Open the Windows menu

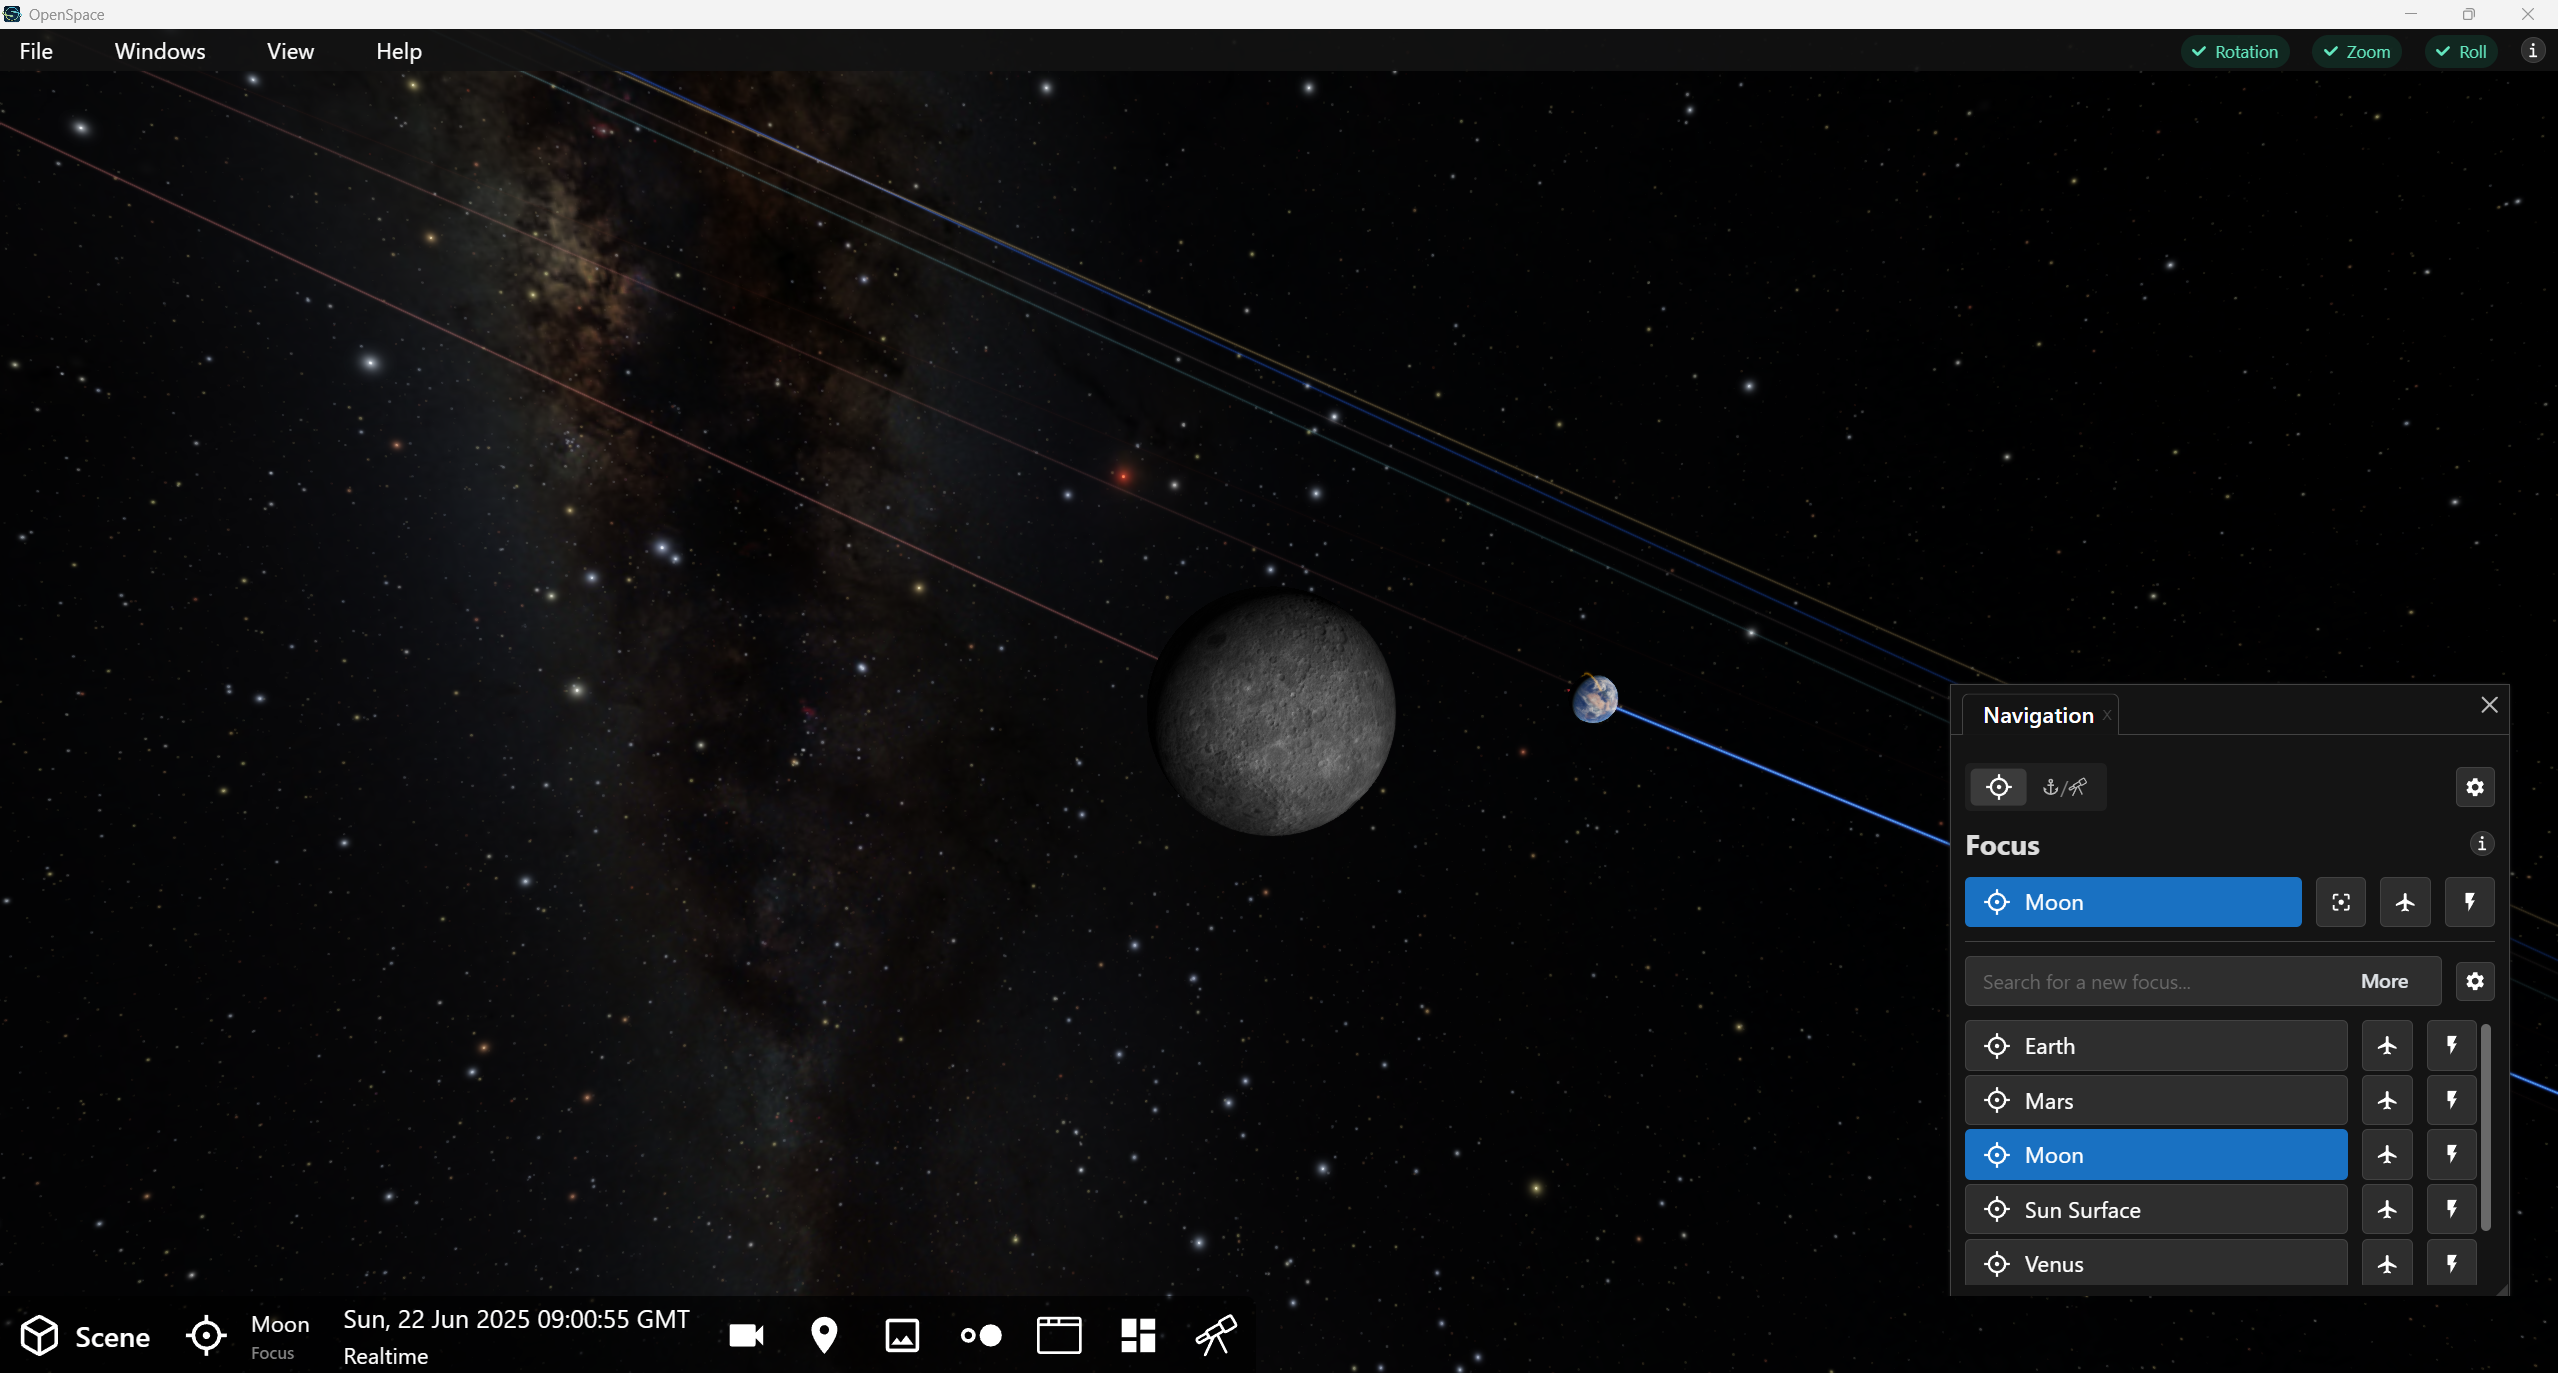coord(160,51)
